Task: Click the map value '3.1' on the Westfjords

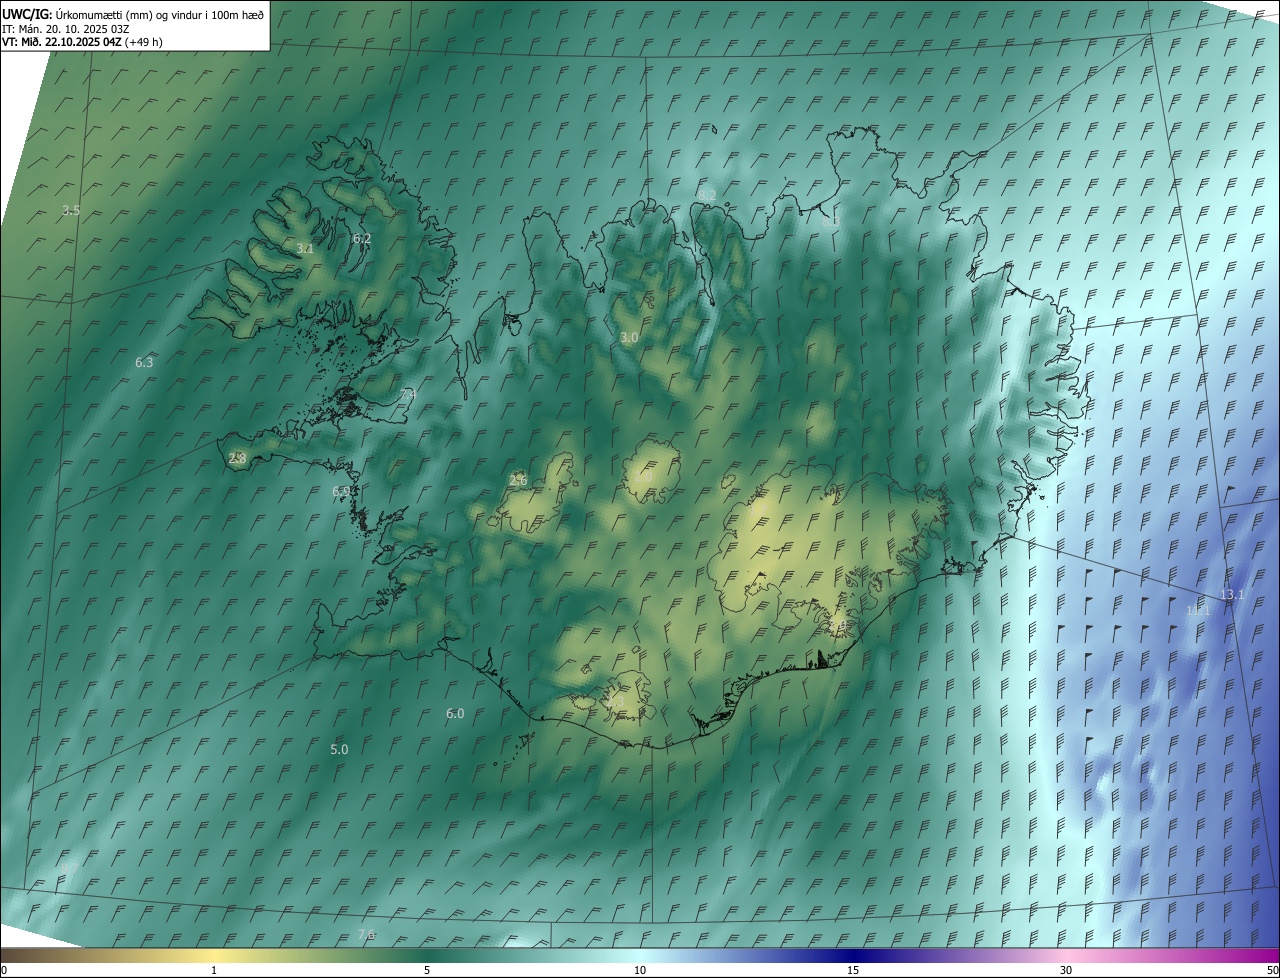Action: tap(305, 248)
